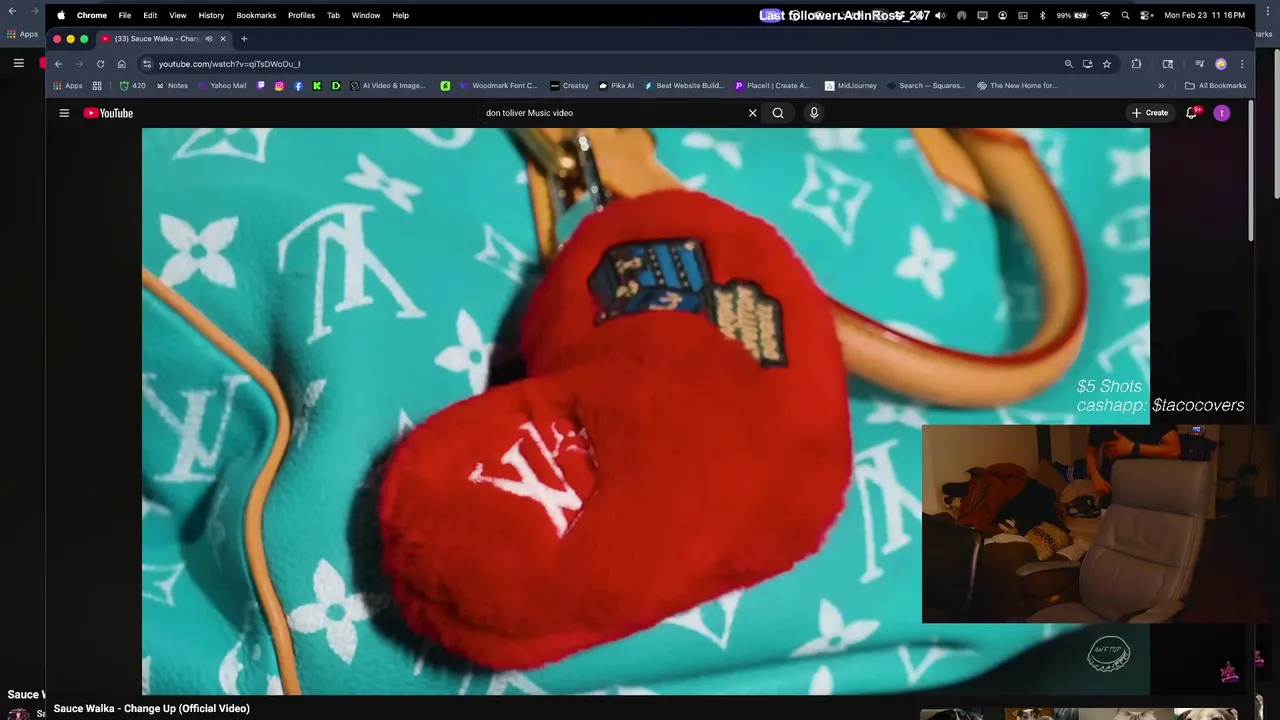Select the Sauce Walka YouTube tab
The image size is (1280, 720).
point(163,39)
